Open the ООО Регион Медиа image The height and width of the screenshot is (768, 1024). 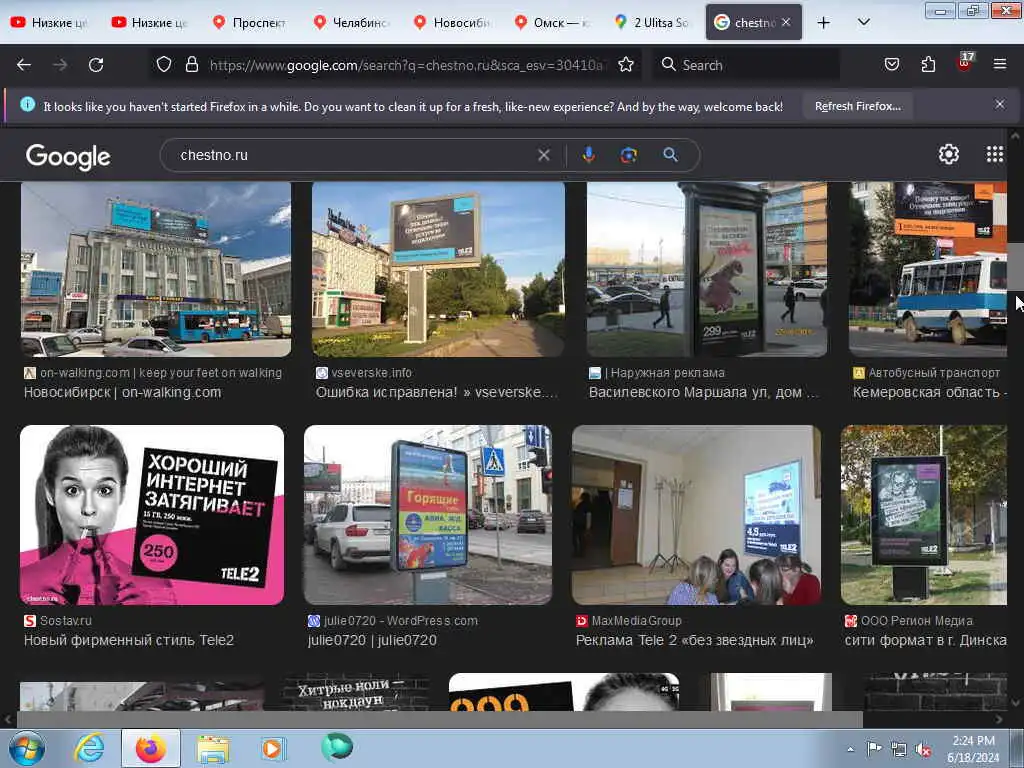[924, 515]
